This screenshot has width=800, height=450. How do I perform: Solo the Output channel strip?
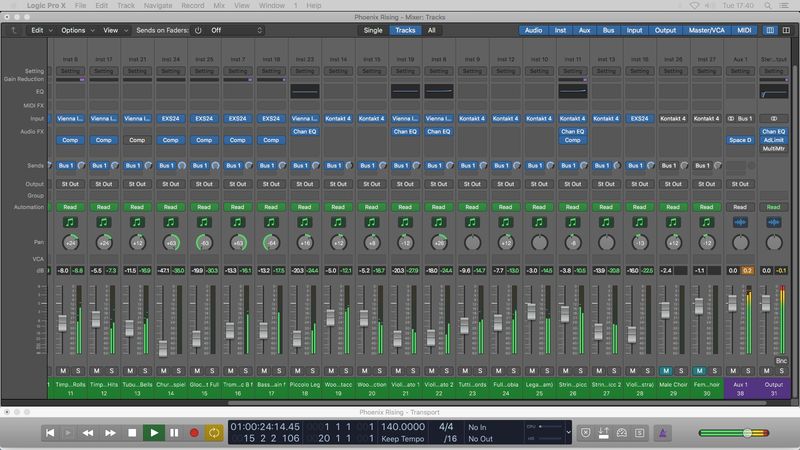click(781, 371)
